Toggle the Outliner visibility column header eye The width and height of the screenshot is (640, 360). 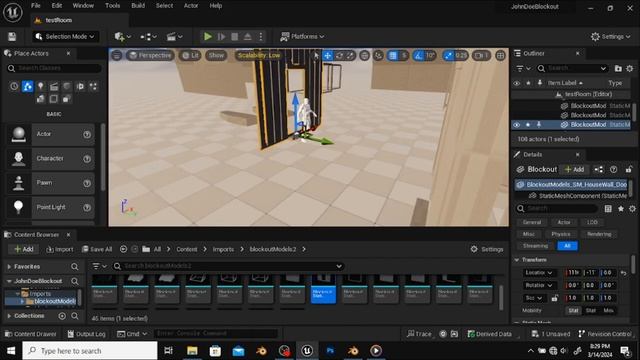(516, 83)
